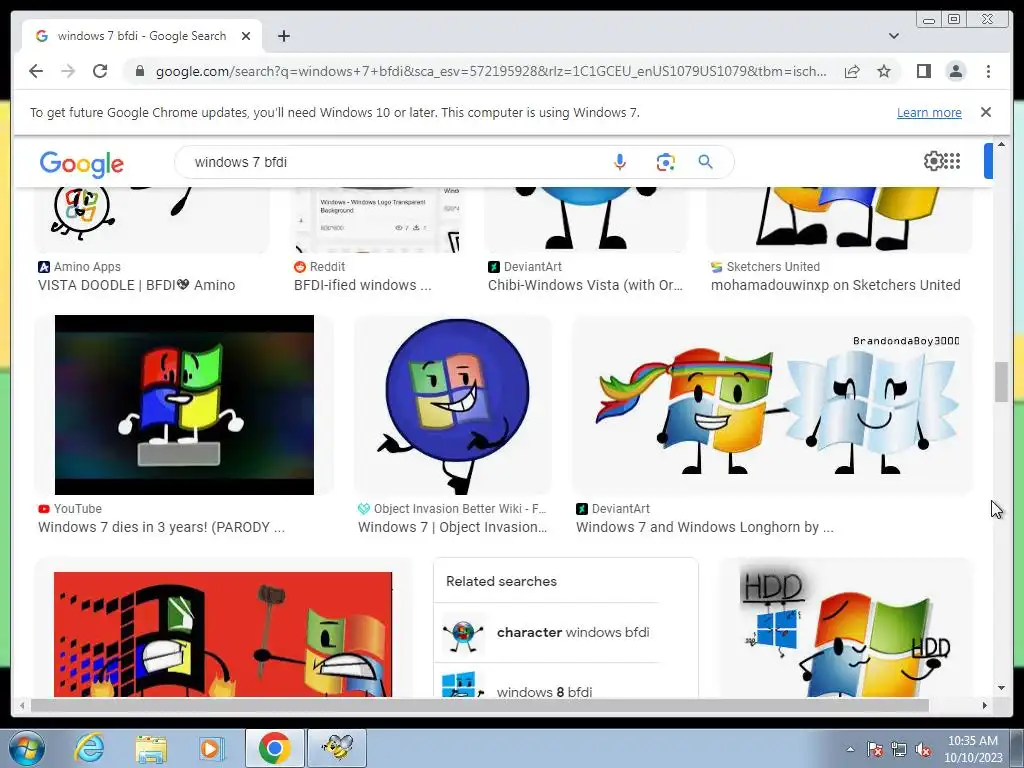Open blue ball Windows 7 Object Invasion image
The height and width of the screenshot is (768, 1024).
click(x=453, y=405)
